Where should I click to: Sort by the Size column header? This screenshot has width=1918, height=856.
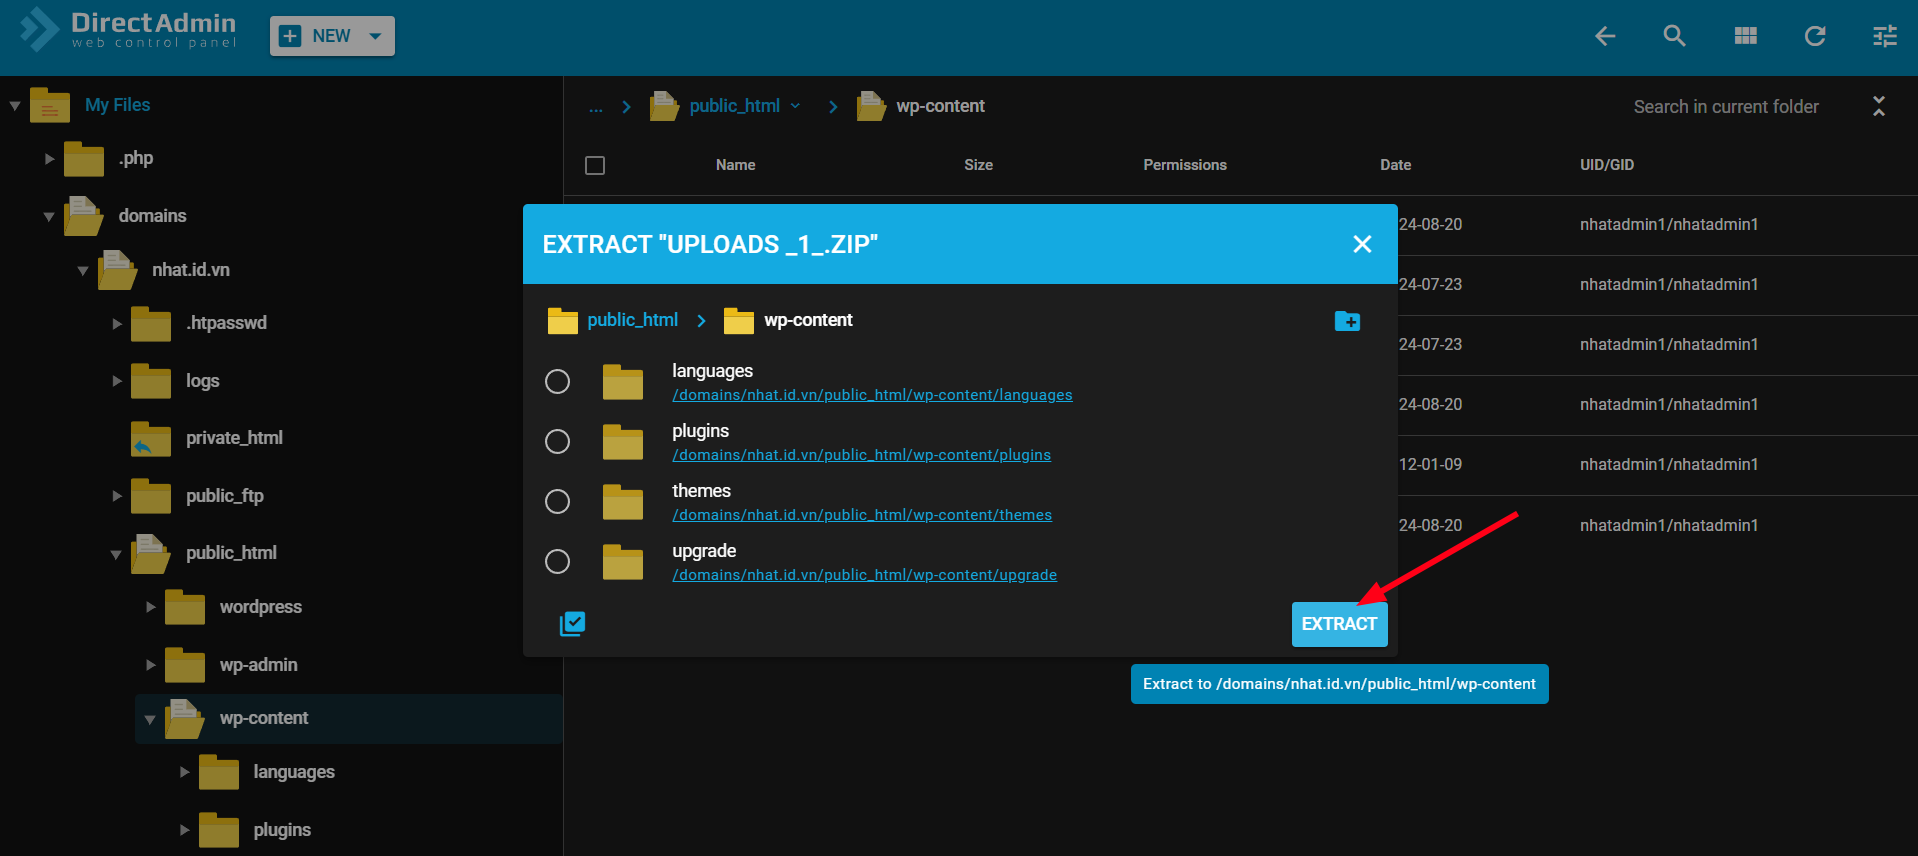click(978, 165)
